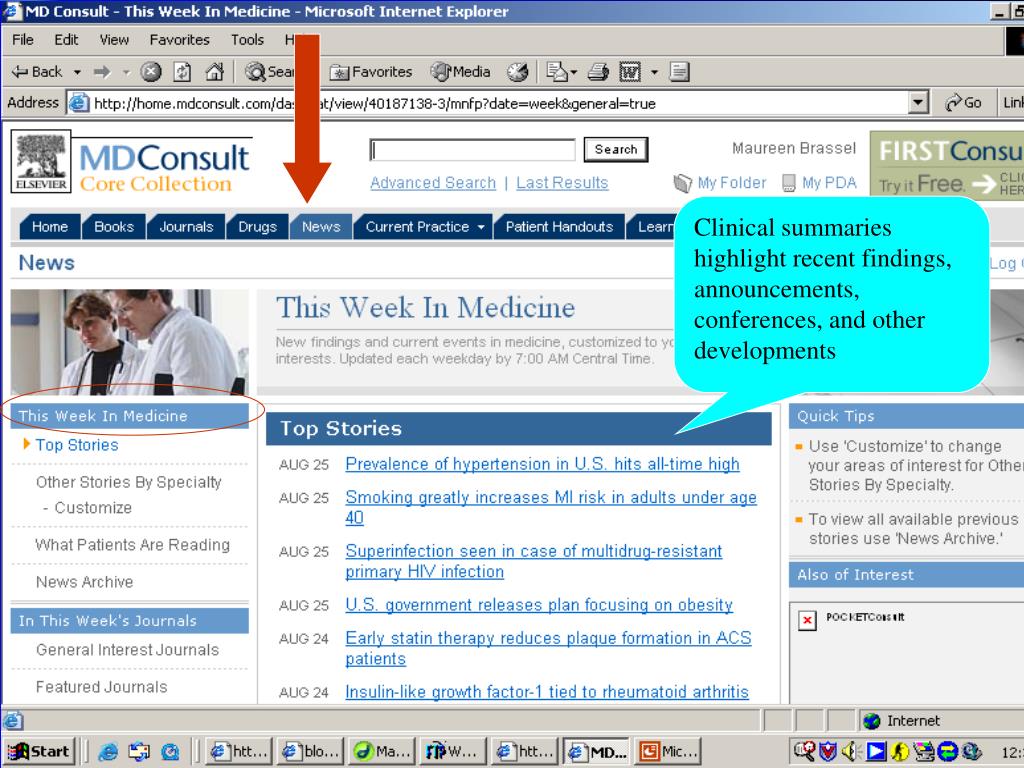Click the Forward arrow toolbar button
Screen dimensions: 1024x768
[102, 72]
